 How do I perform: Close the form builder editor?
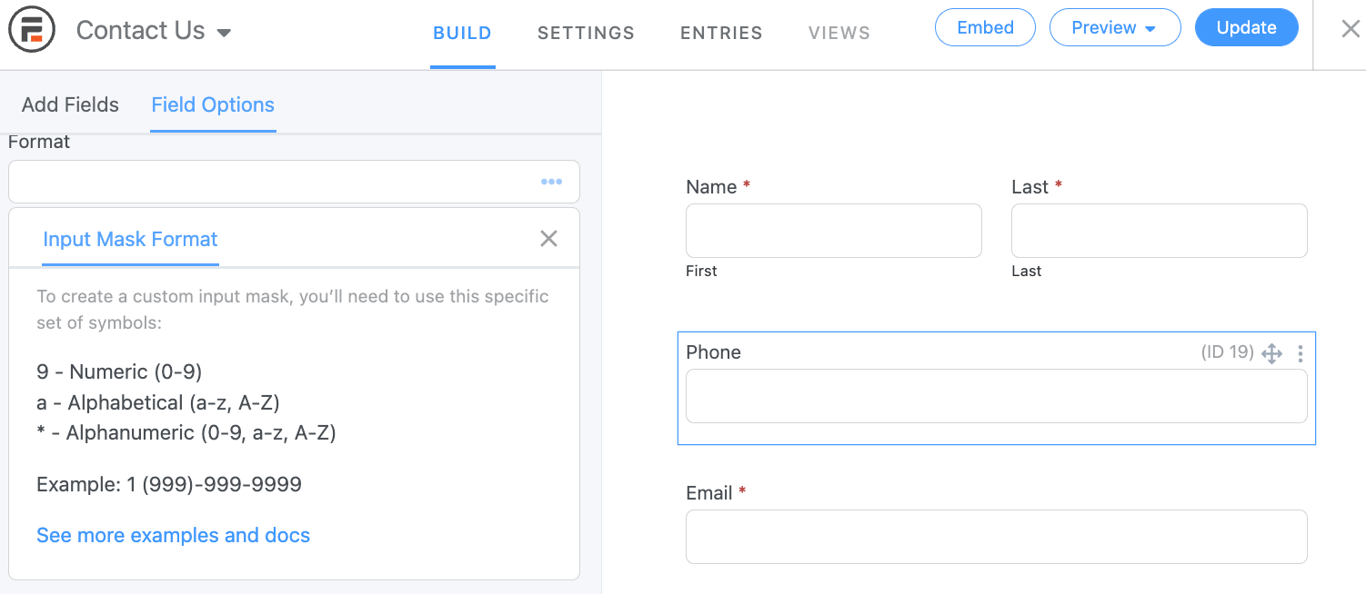tap(1349, 27)
